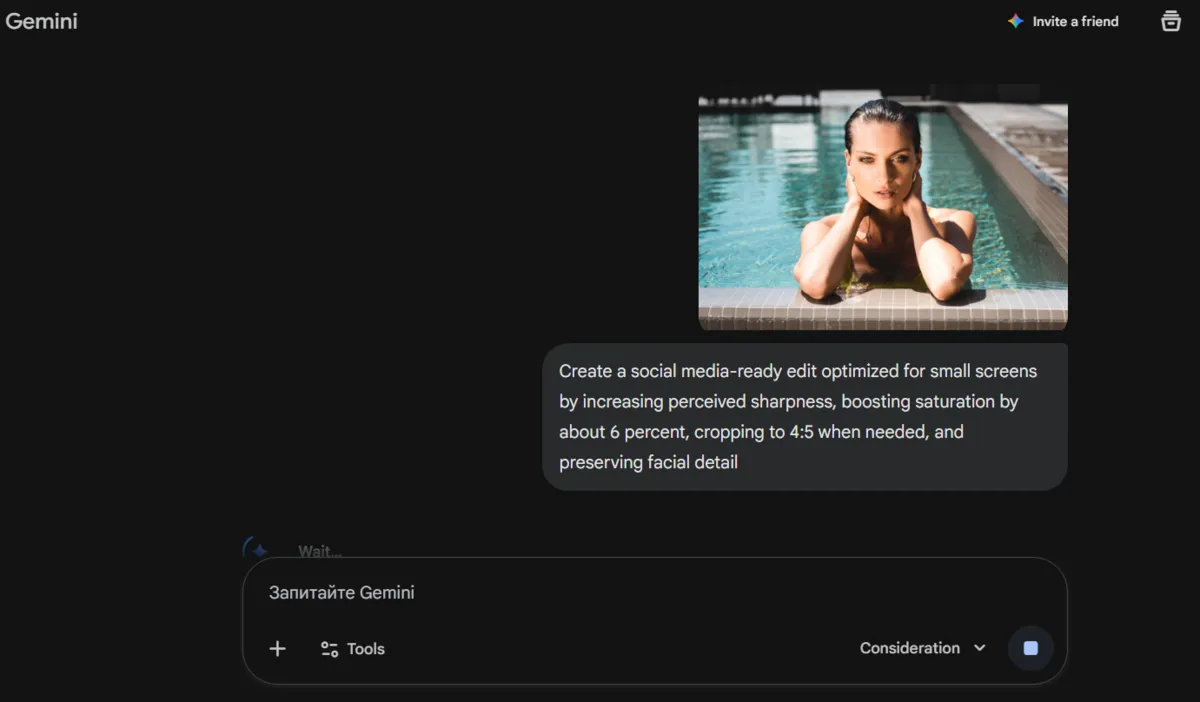Click the plus icon to attach a file
Image resolution: width=1200 pixels, height=702 pixels.
277,648
